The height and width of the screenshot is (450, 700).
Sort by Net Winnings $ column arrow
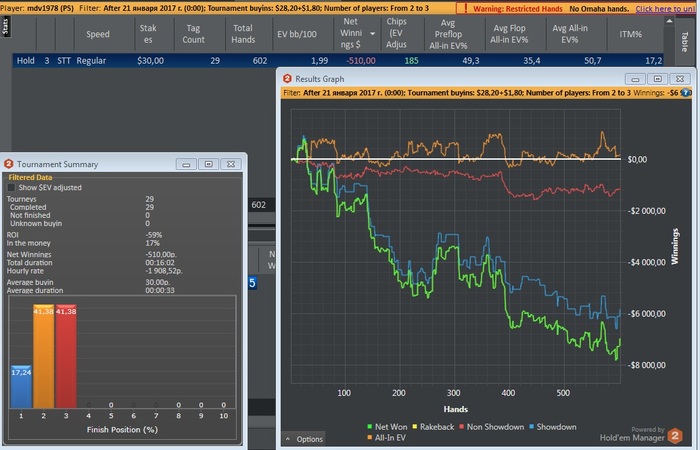tap(372, 33)
